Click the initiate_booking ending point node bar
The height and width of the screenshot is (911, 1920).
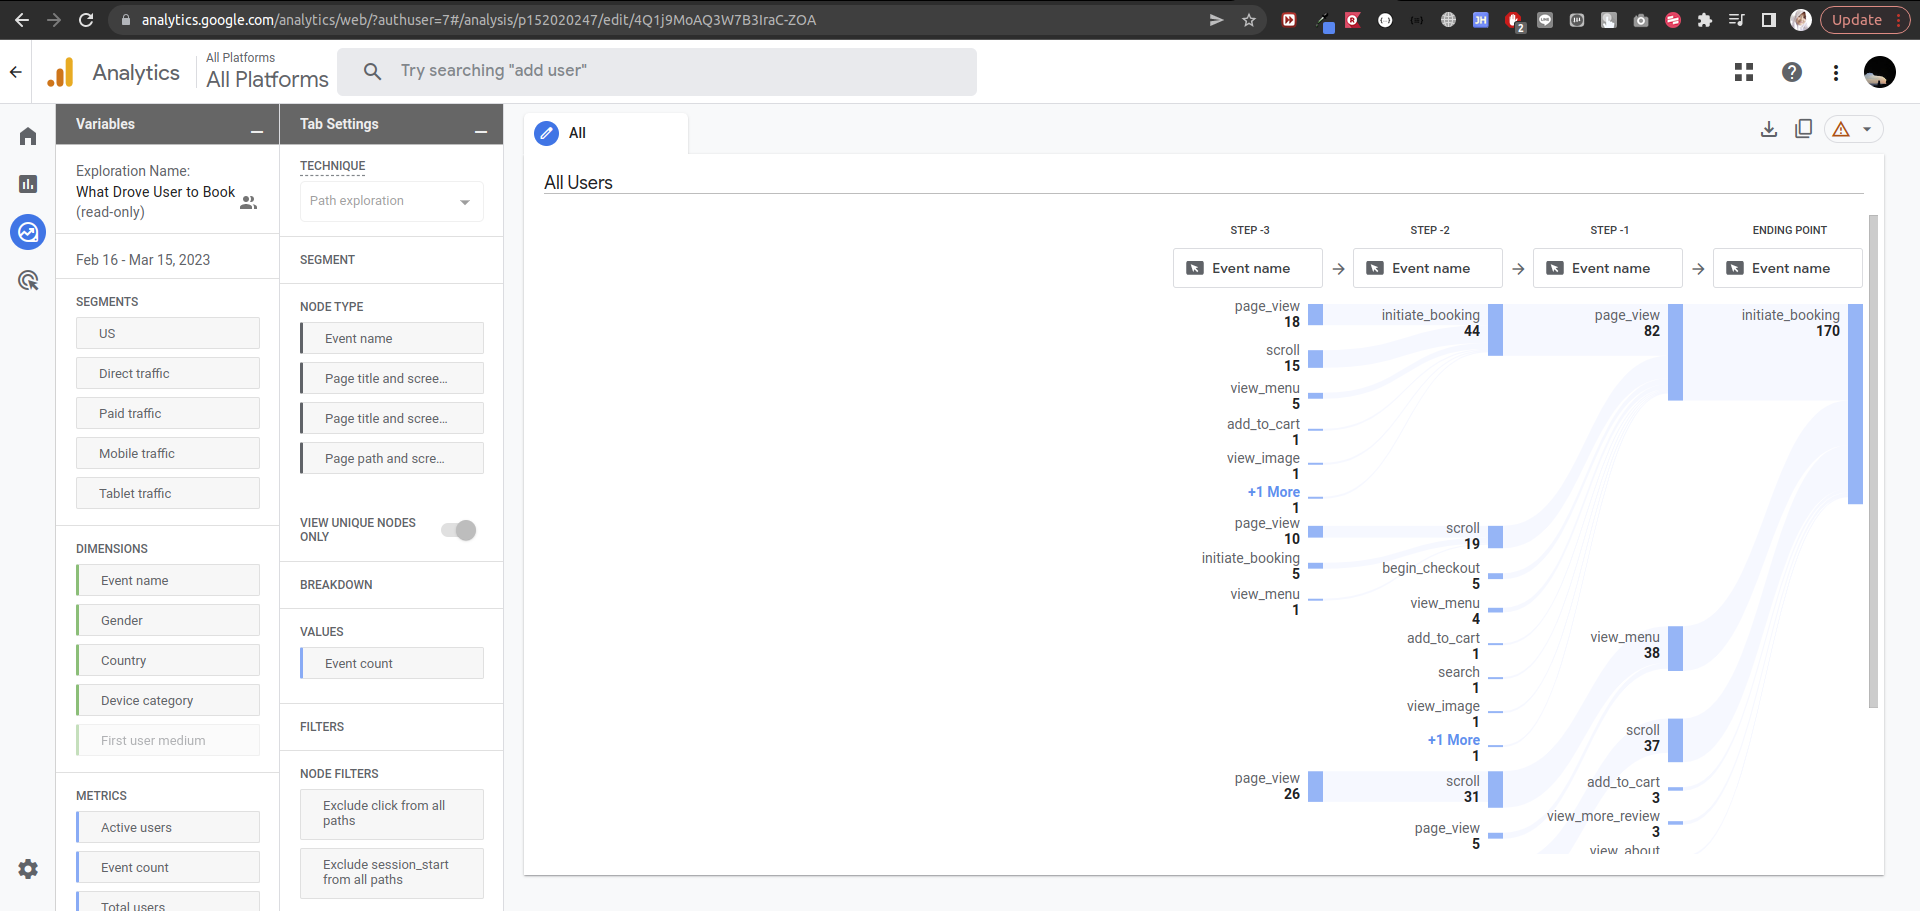point(1855,403)
